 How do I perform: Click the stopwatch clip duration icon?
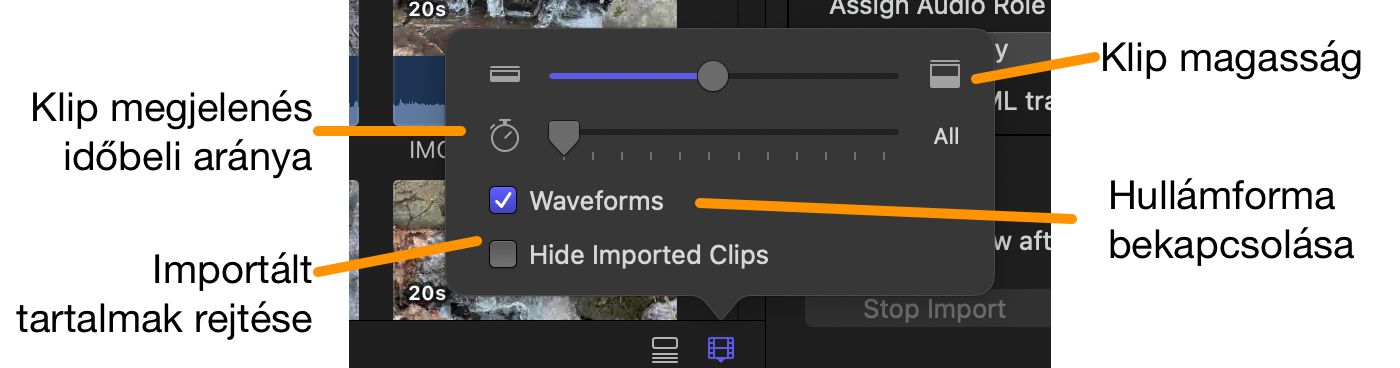[x=505, y=136]
